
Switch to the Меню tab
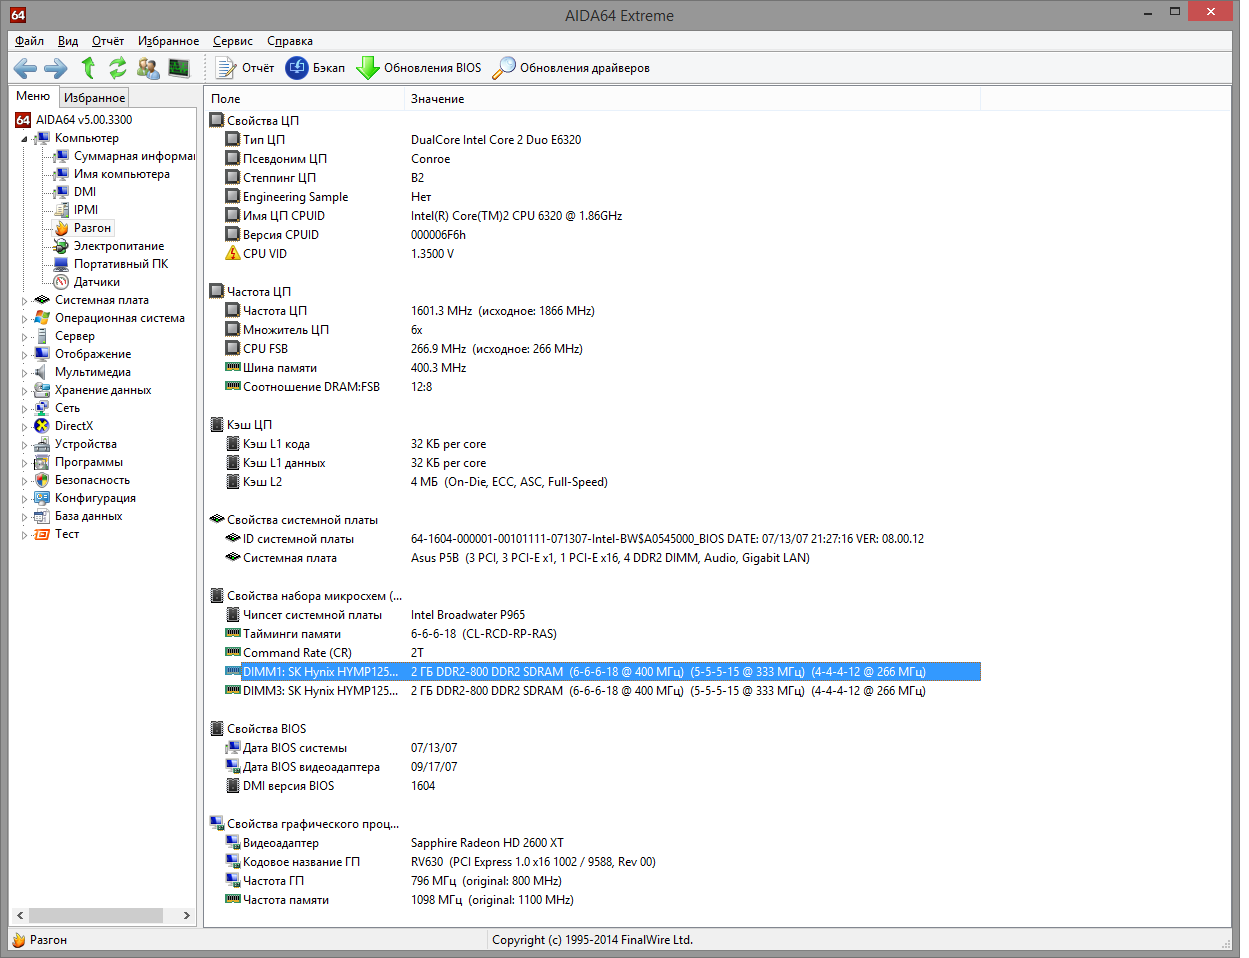pyautogui.click(x=33, y=96)
